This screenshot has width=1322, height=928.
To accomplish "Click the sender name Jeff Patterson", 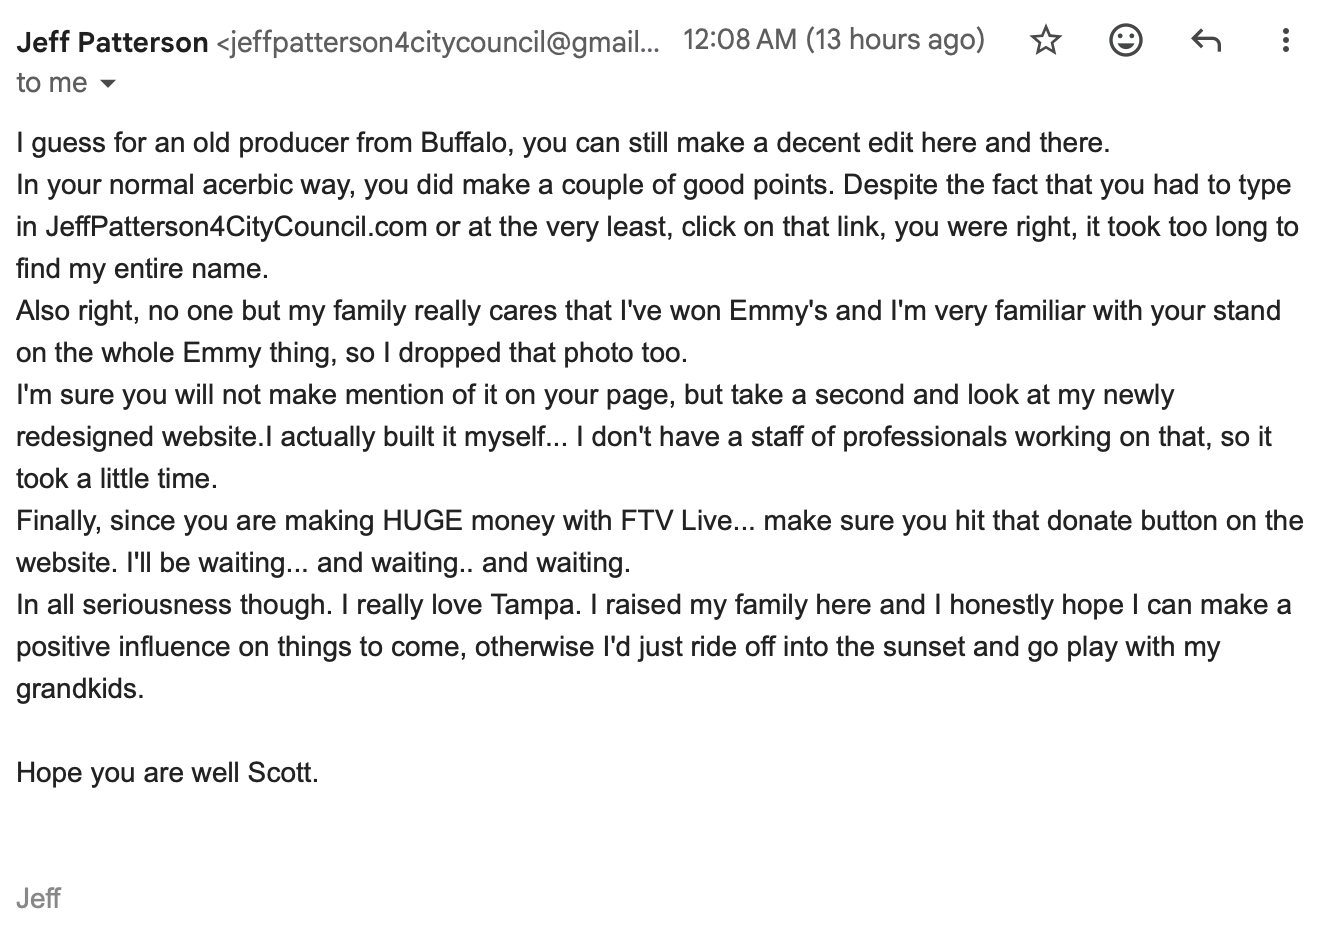I will coord(112,42).
